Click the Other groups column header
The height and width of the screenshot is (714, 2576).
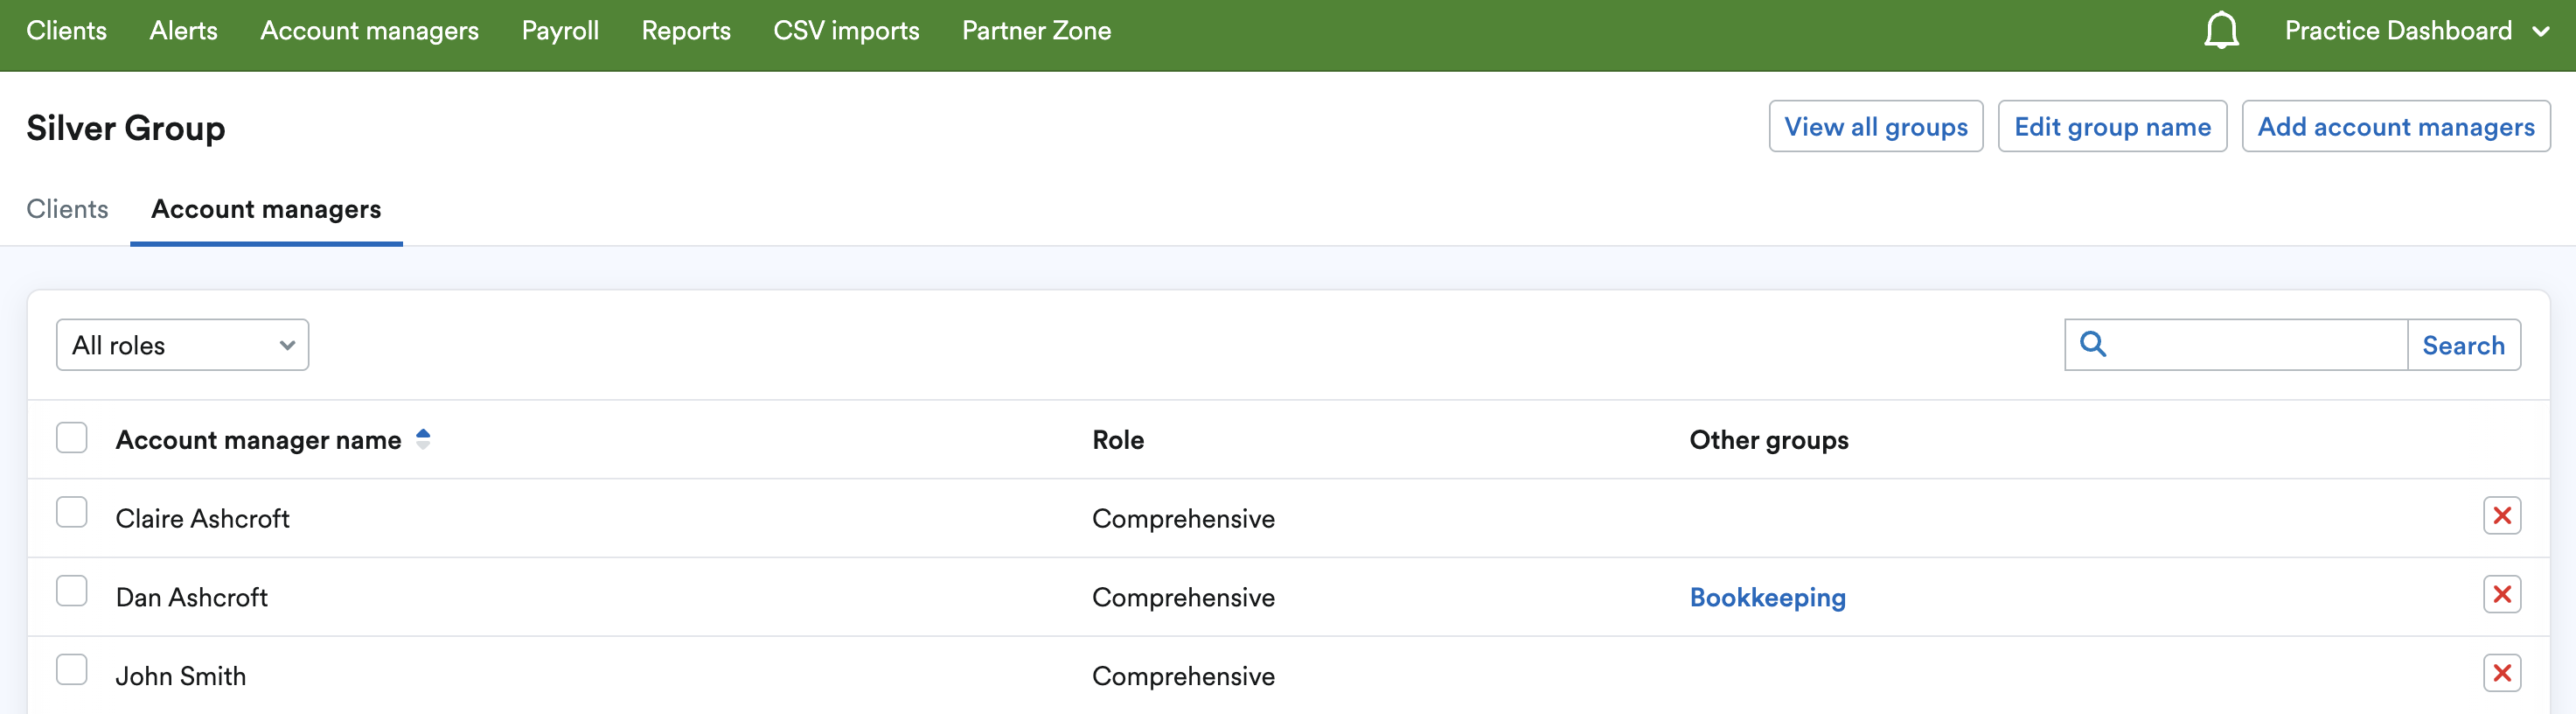pos(1769,440)
